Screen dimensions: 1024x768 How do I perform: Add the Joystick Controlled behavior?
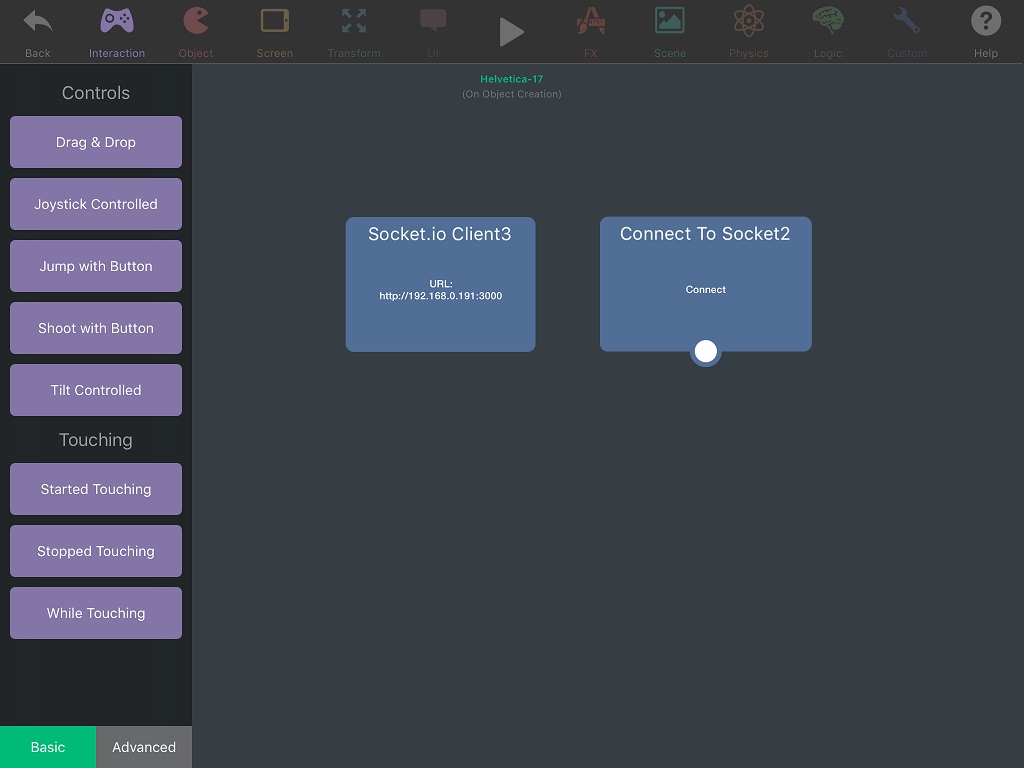[x=96, y=204]
